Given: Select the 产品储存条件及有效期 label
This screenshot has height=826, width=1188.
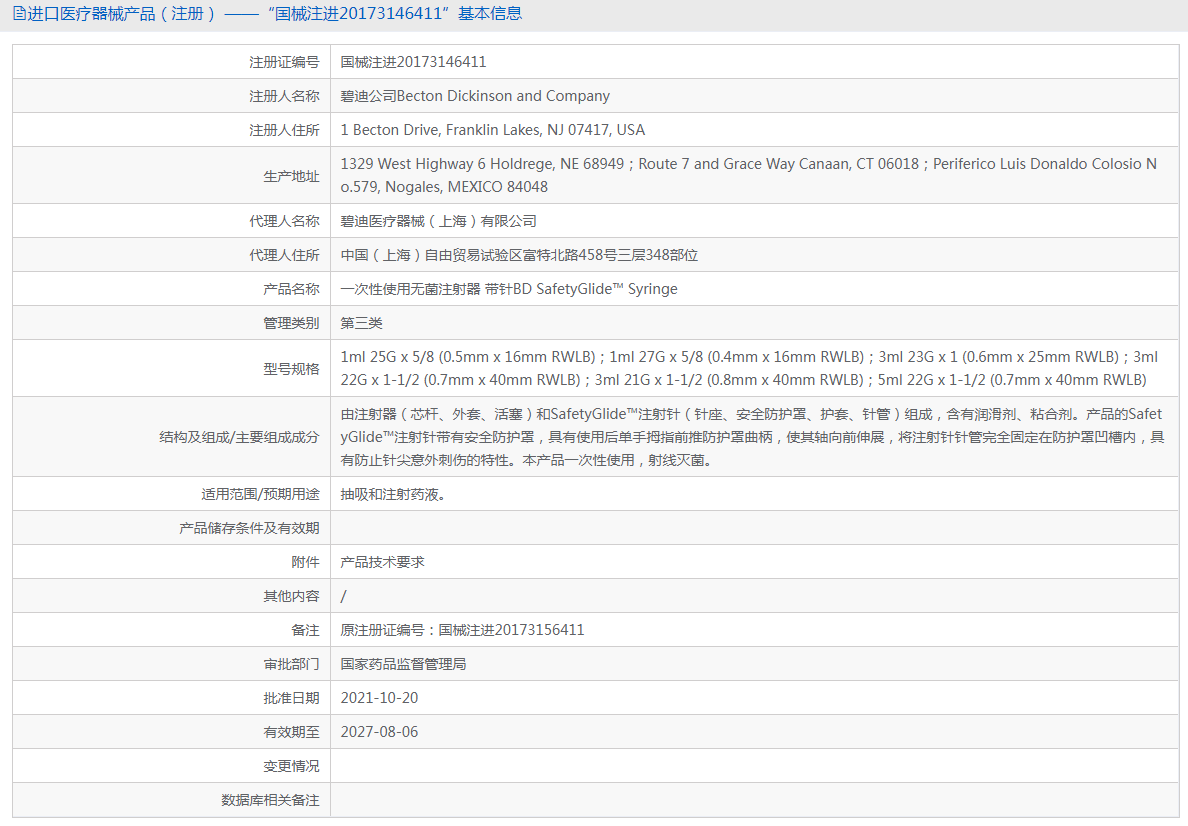Looking at the screenshot, I should click(249, 528).
